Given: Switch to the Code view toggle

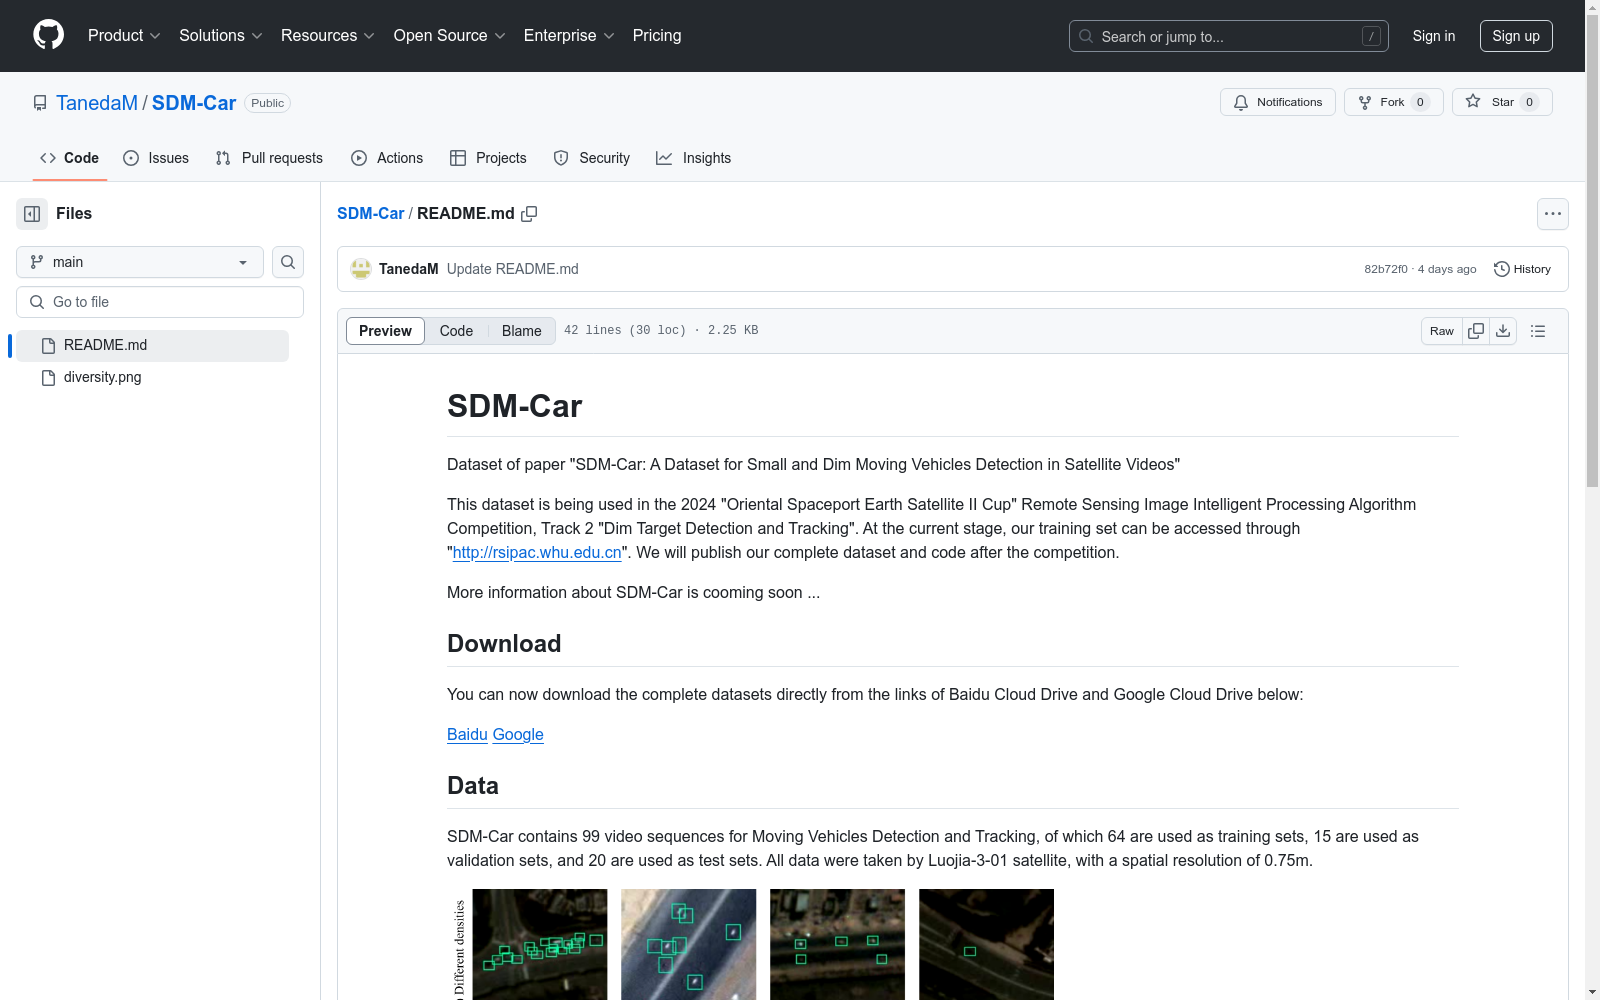Looking at the screenshot, I should pyautogui.click(x=456, y=331).
